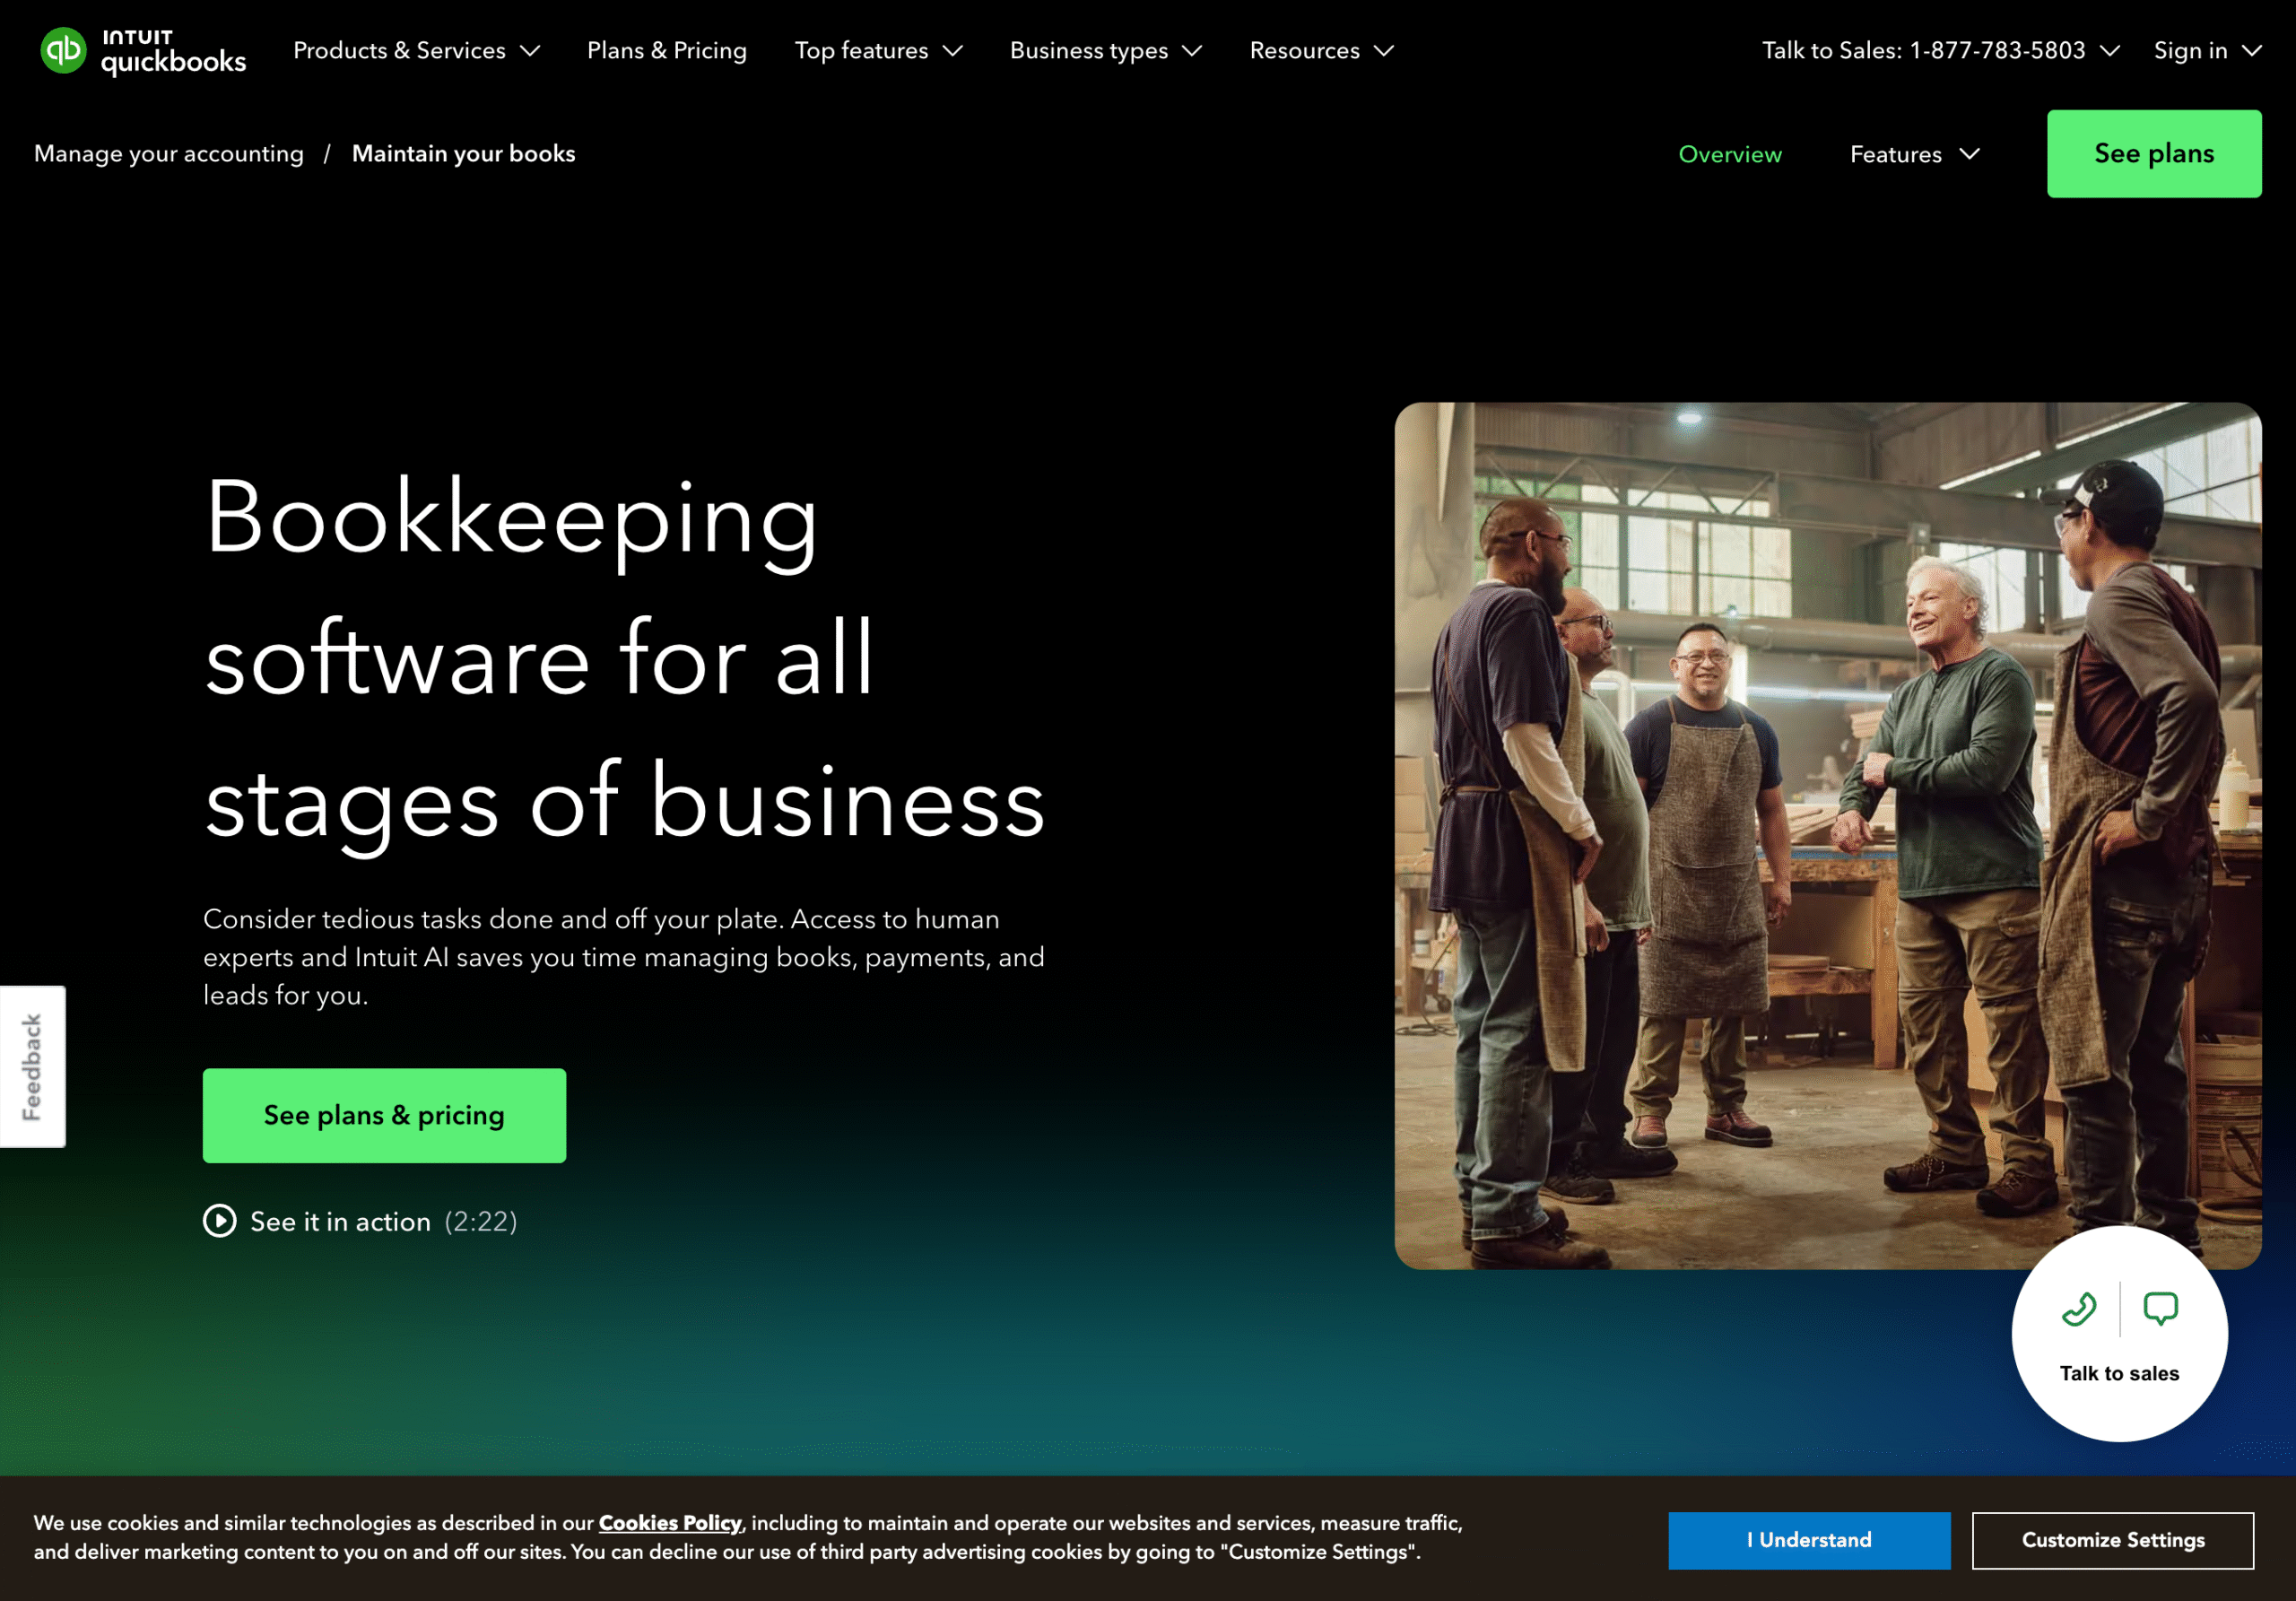2296x1601 pixels.
Task: Click the See plans button
Action: pyautogui.click(x=2154, y=154)
